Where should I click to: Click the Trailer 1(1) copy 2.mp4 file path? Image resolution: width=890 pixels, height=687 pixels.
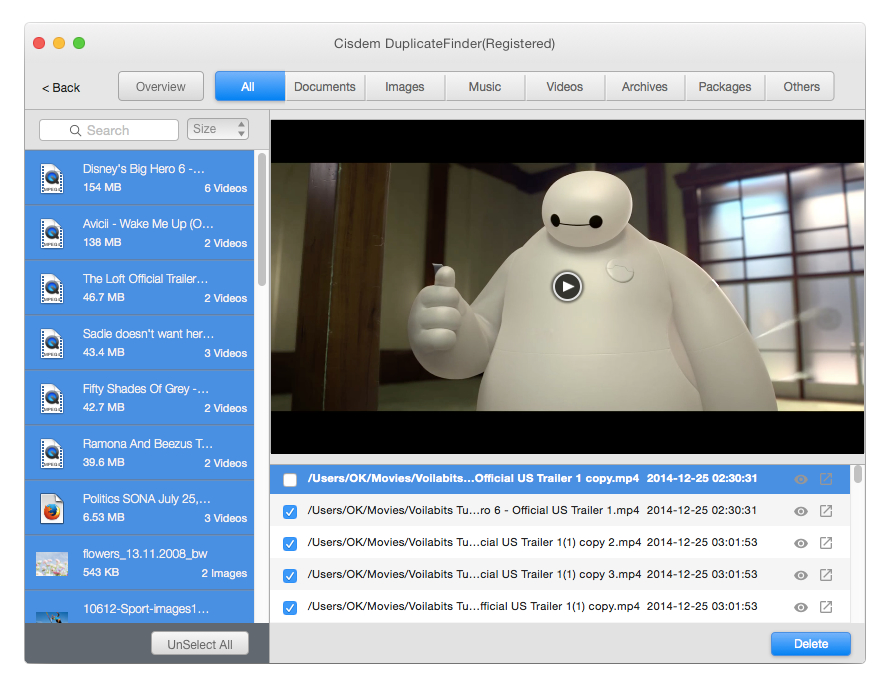(474, 542)
